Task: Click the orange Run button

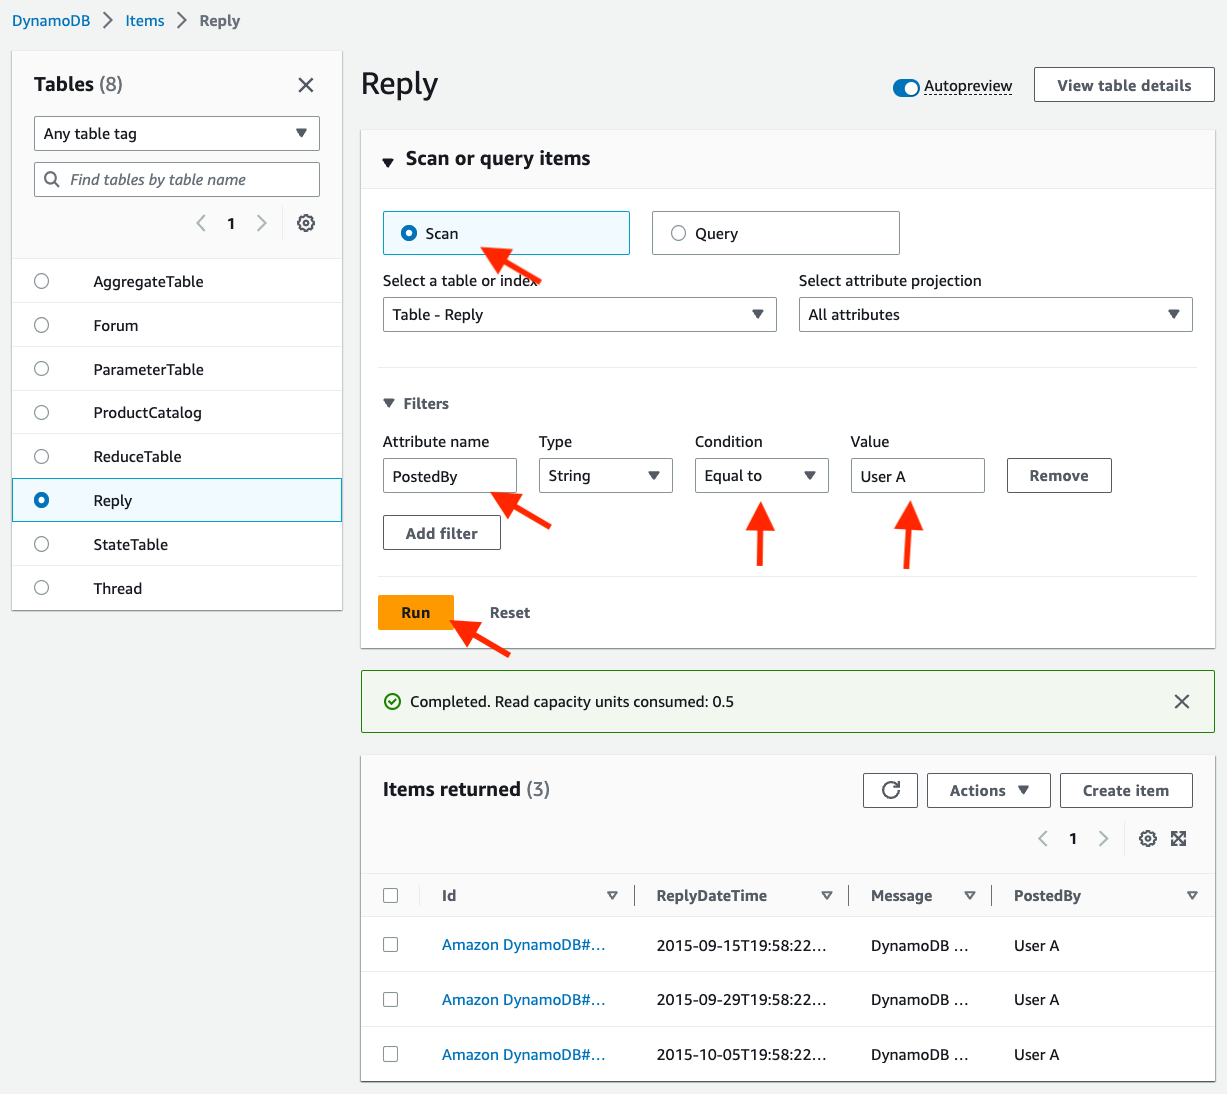Action: 416,612
